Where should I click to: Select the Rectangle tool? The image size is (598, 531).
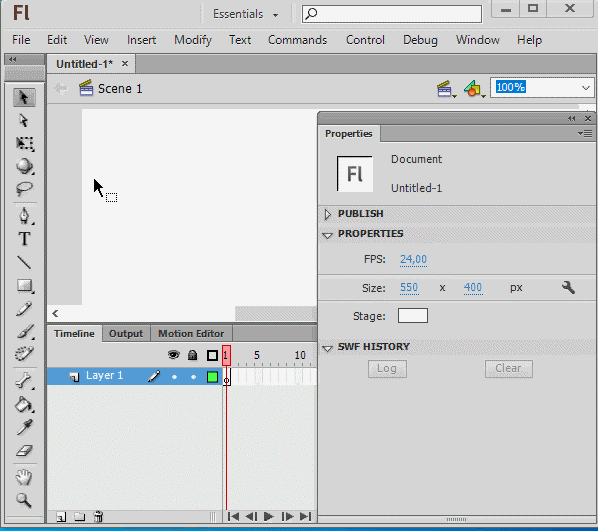coord(25,286)
